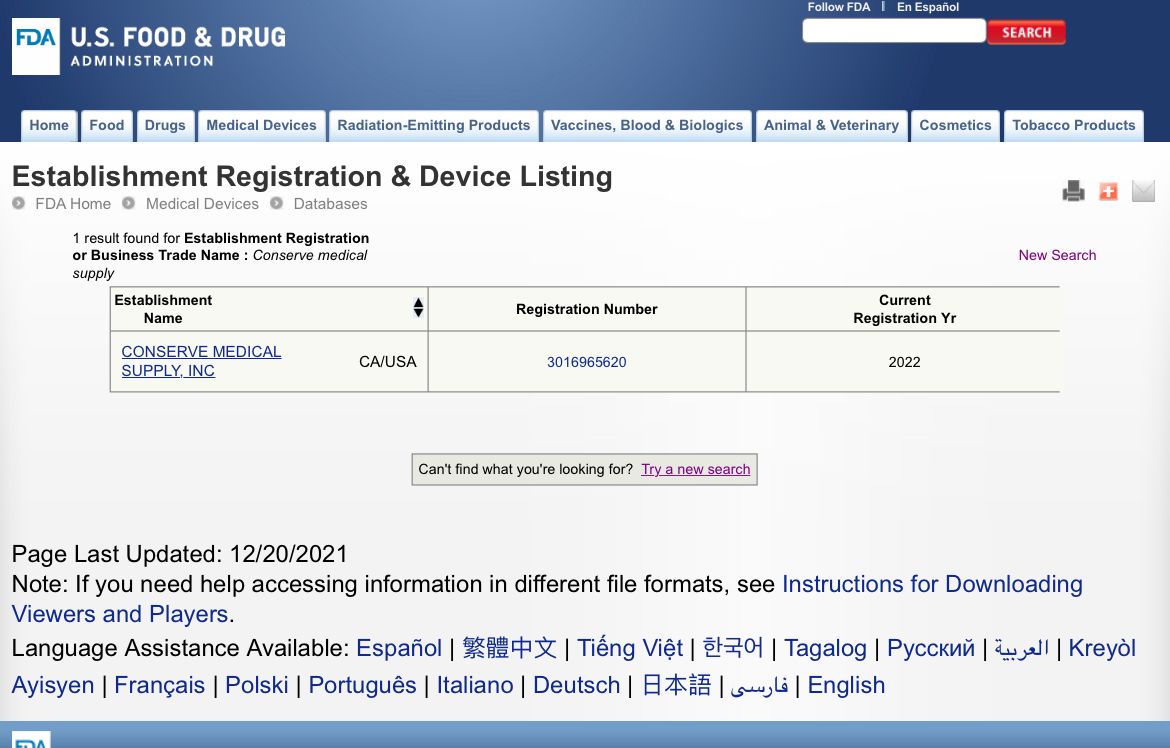Click the red SEARCH button
The image size is (1170, 748).
pos(1026,32)
